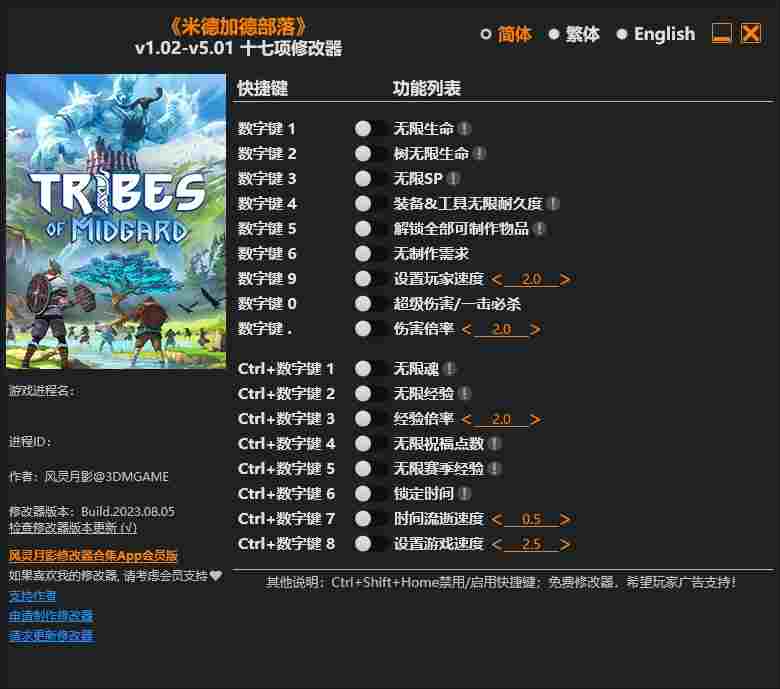Open info icon beside 无限赛季经验
This screenshot has height=689, width=780.
pyautogui.click(x=494, y=469)
